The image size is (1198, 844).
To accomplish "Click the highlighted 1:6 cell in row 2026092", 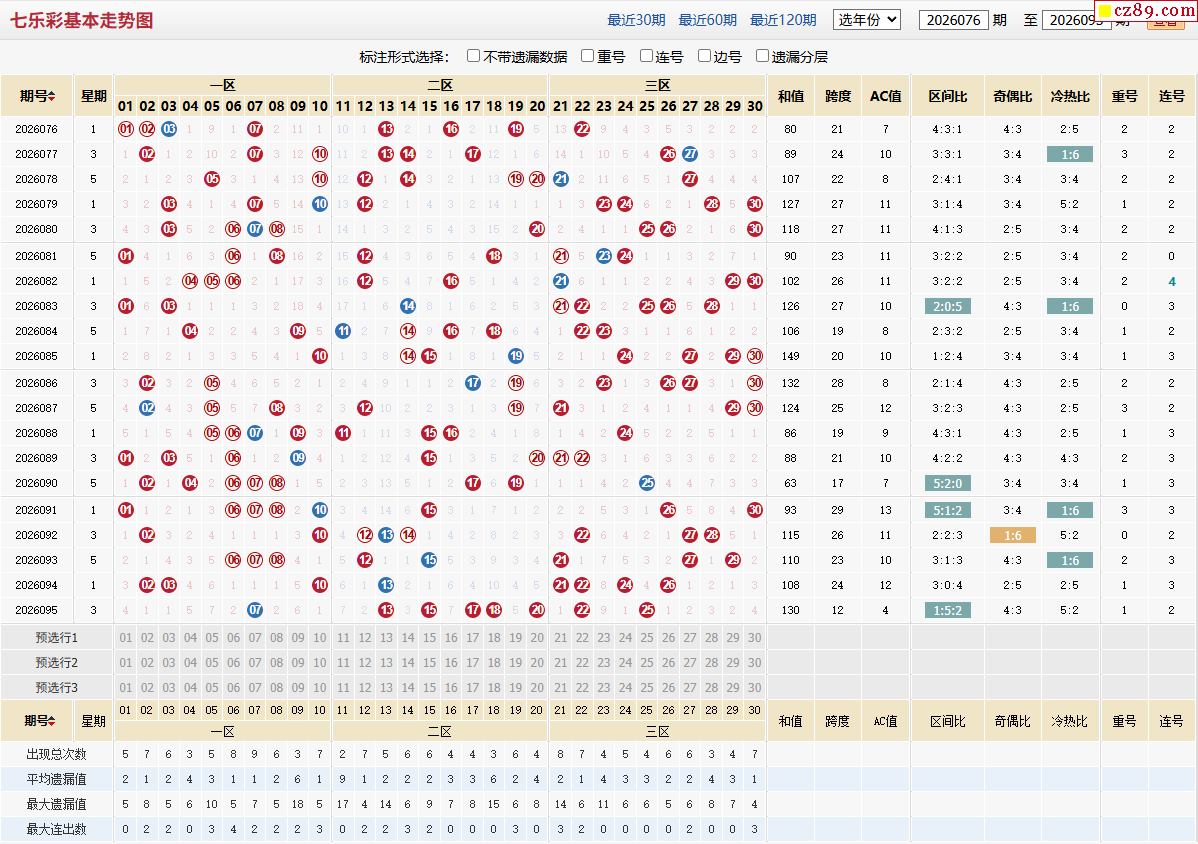I will pos(1012,535).
